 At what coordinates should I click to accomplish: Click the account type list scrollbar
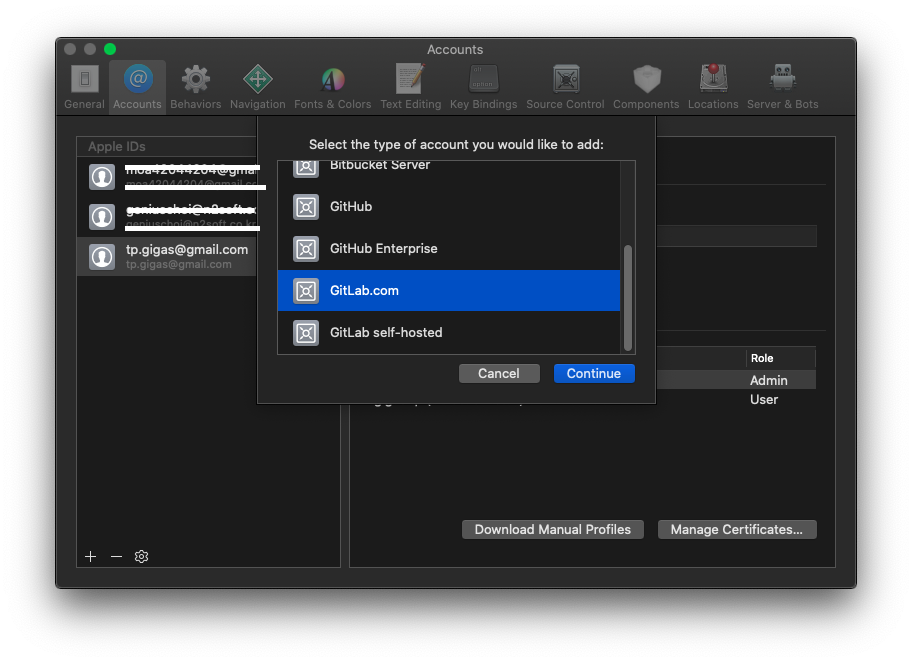[x=628, y=298]
